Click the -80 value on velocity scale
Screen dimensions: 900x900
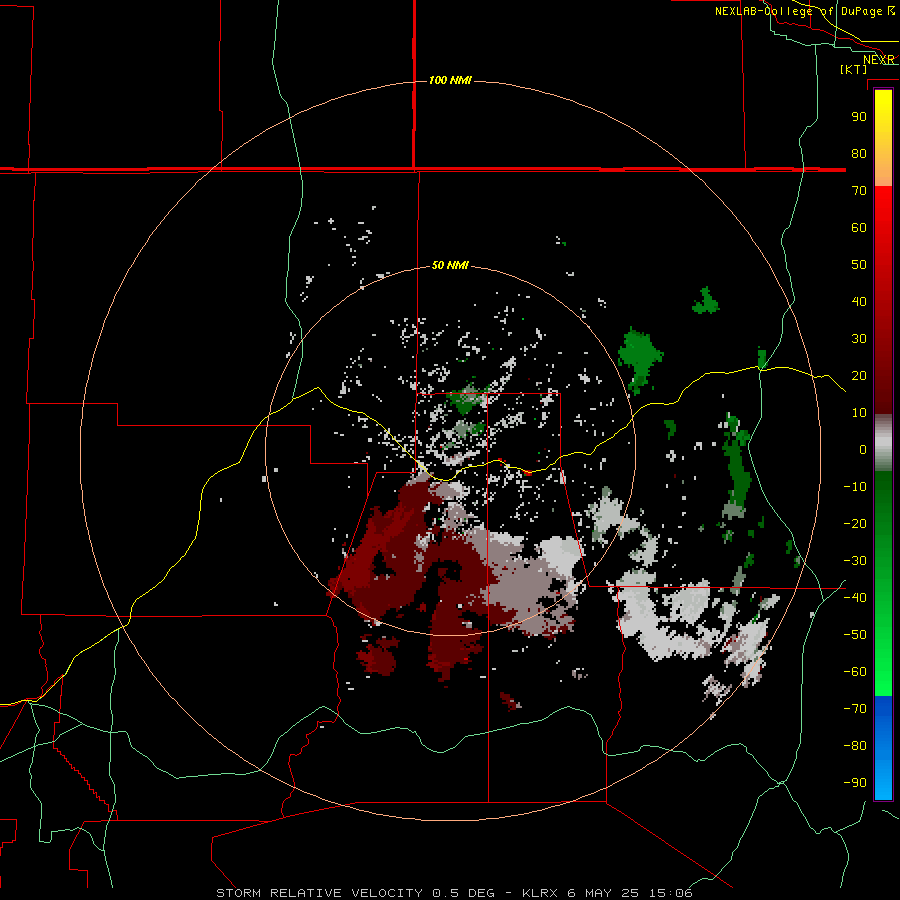(x=855, y=746)
